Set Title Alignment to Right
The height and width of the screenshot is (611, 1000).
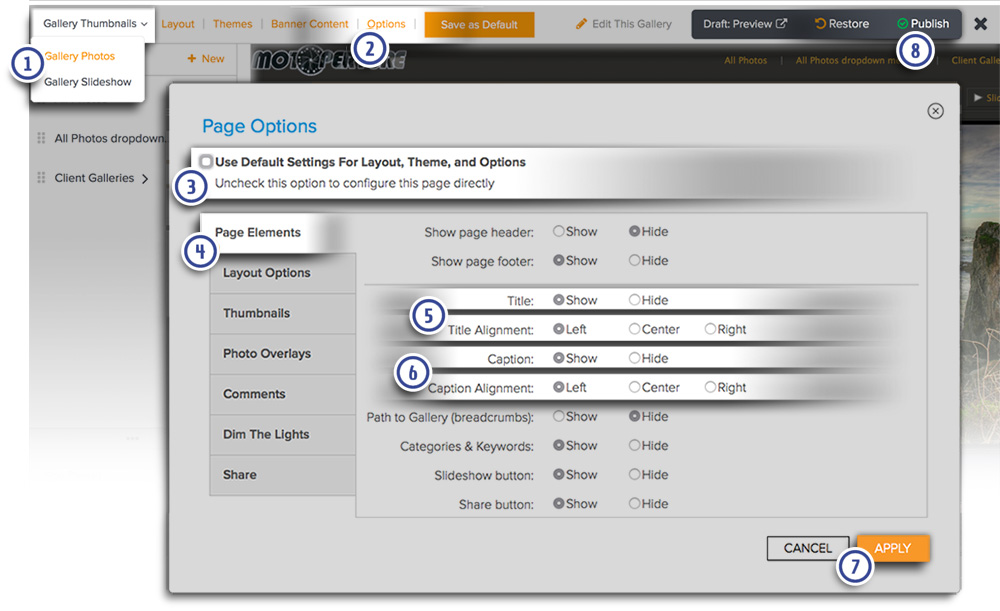pyautogui.click(x=710, y=329)
